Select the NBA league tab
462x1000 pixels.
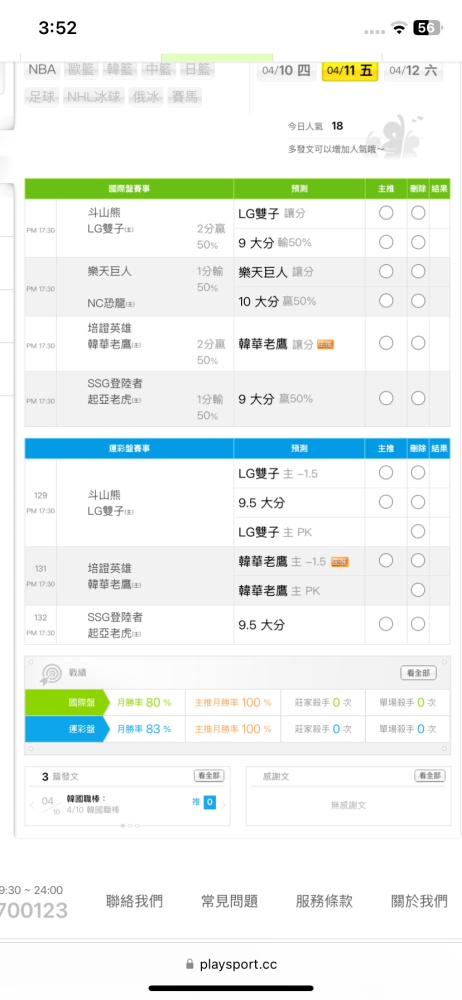click(x=42, y=70)
